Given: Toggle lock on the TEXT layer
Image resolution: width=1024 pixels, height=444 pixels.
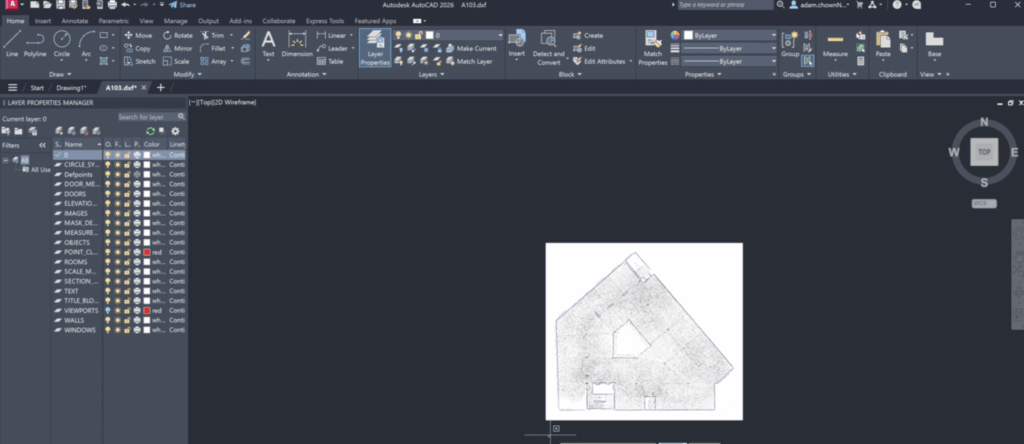Looking at the screenshot, I should tap(127, 291).
